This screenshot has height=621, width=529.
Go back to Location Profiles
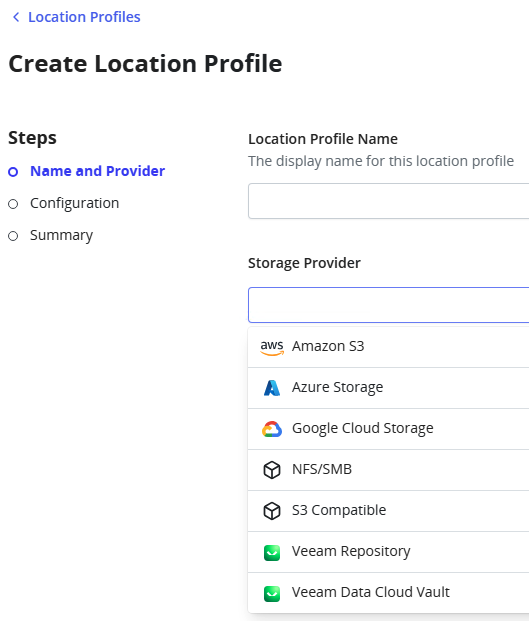click(84, 17)
